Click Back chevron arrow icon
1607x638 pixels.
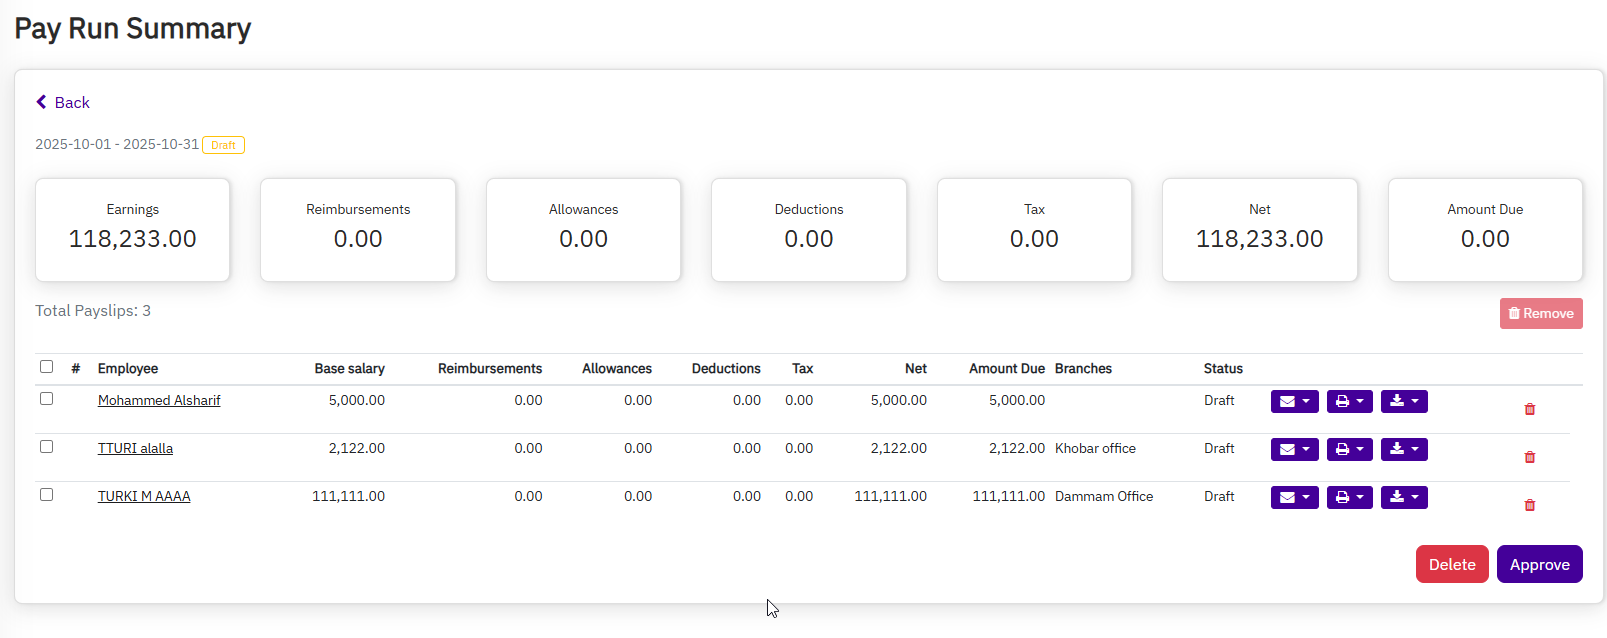pyautogui.click(x=41, y=102)
